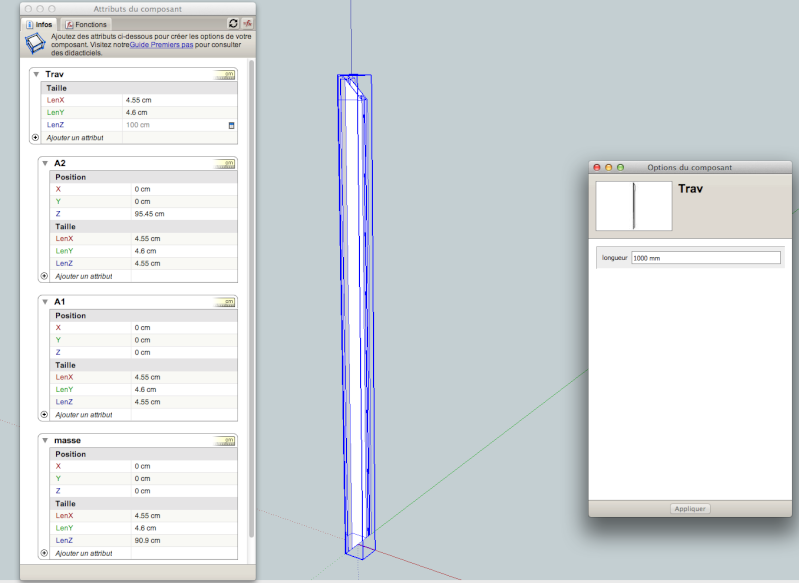This screenshot has width=799, height=583.
Task: Click the masse ruler units icon
Action: coord(225,441)
